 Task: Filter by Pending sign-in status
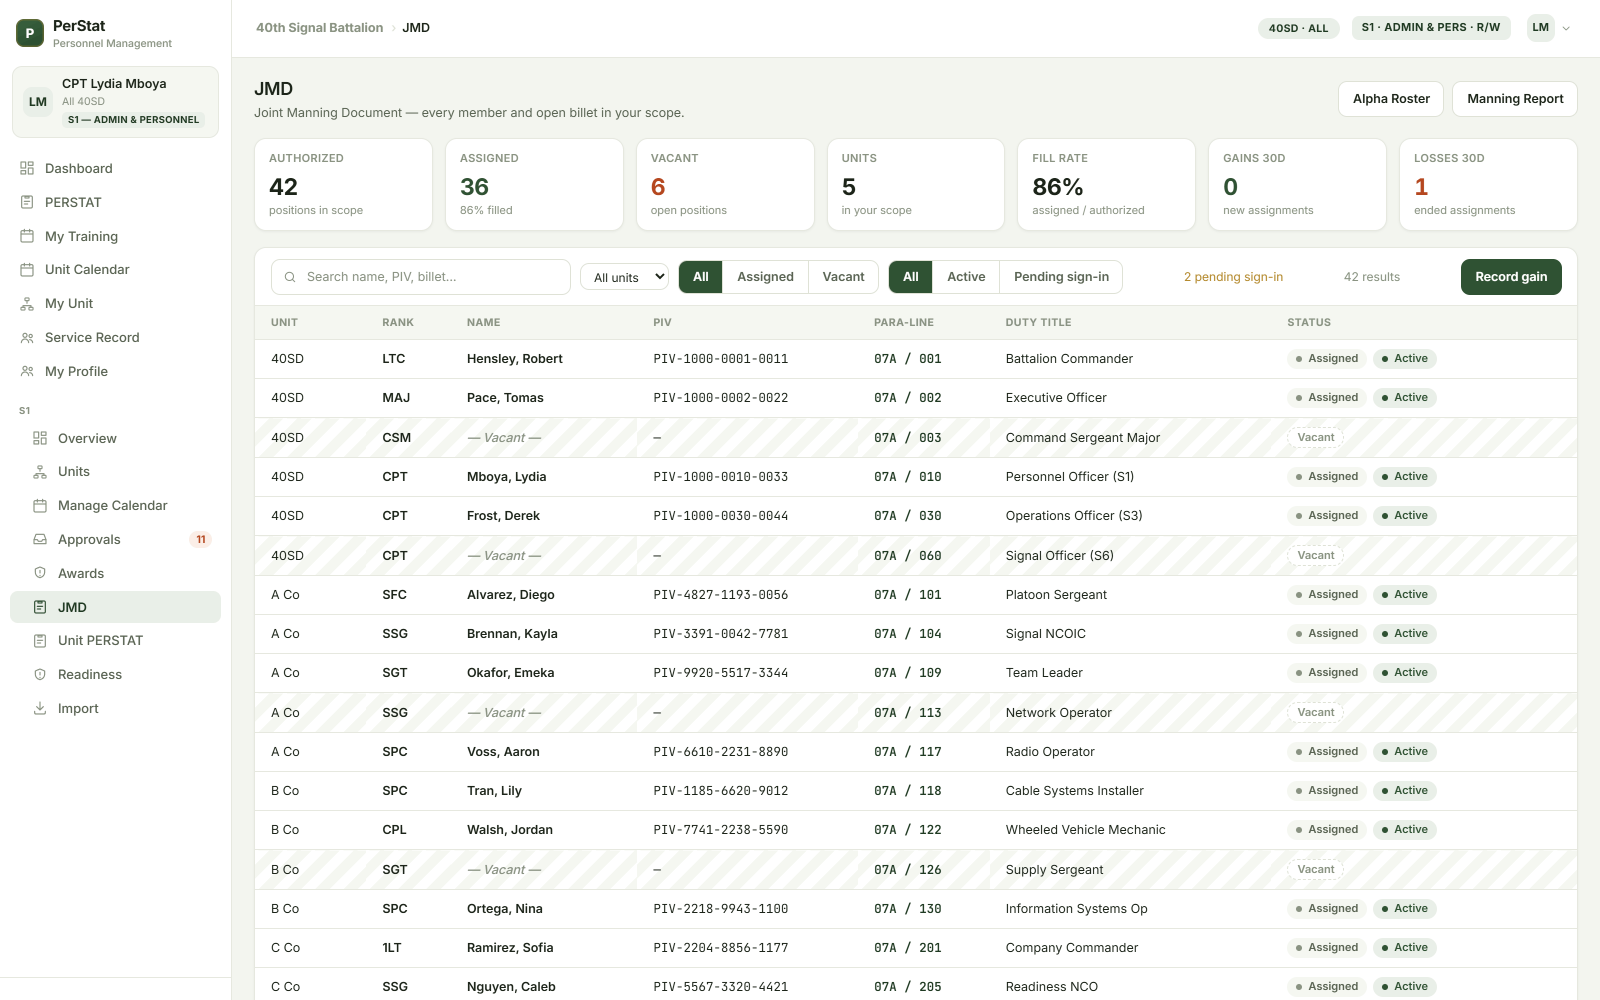pos(1061,277)
